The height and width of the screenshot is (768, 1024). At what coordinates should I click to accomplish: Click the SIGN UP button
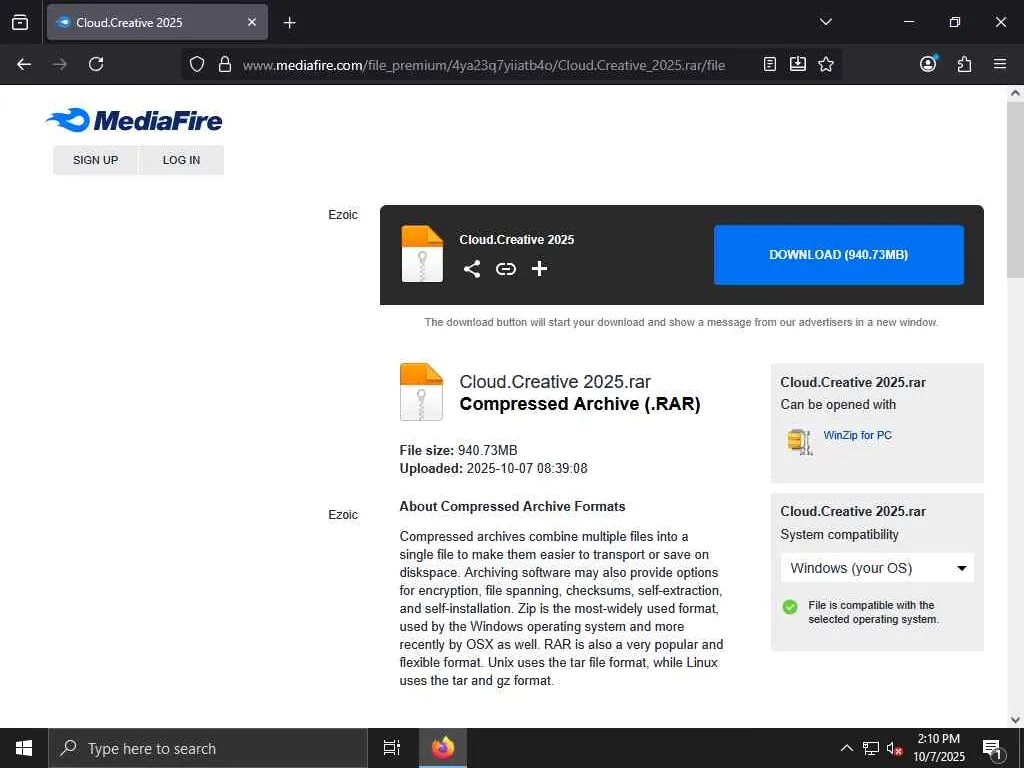(x=95, y=160)
